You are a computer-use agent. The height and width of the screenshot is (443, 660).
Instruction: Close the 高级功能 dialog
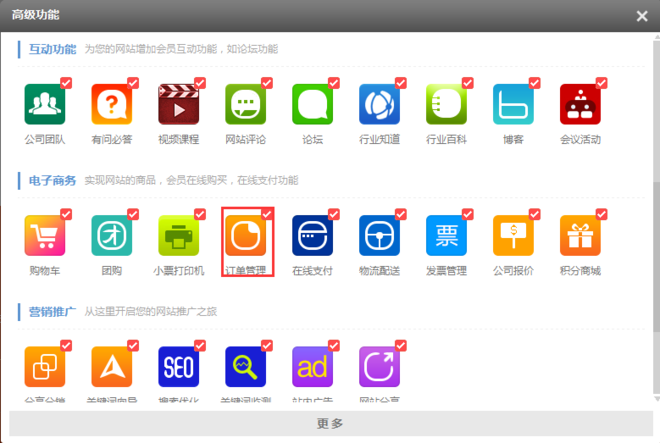pos(642,16)
